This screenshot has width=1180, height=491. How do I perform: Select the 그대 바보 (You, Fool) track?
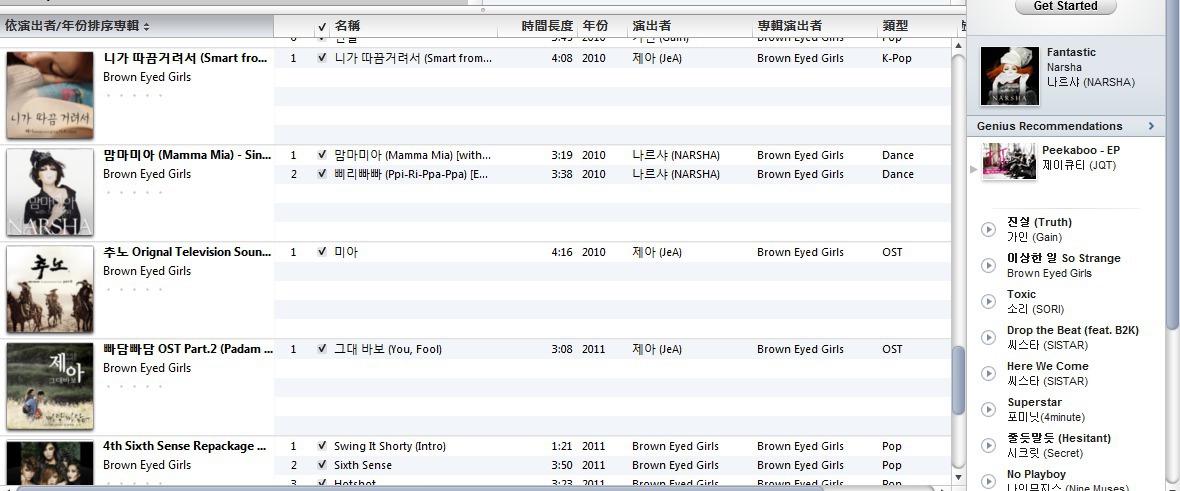388,349
